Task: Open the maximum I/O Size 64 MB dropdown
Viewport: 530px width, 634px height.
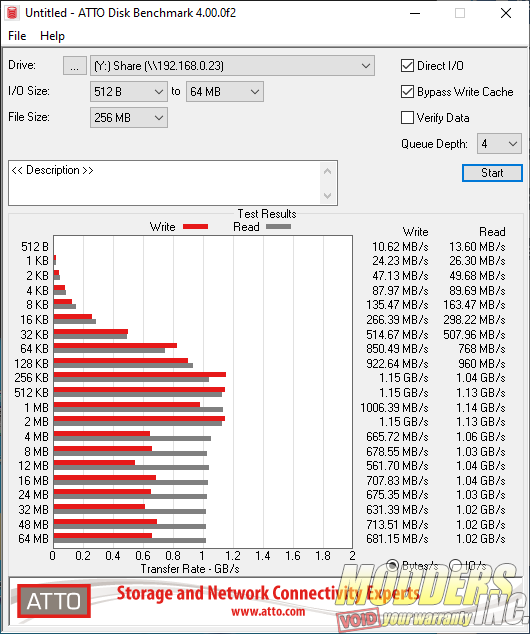Action: tap(225, 92)
